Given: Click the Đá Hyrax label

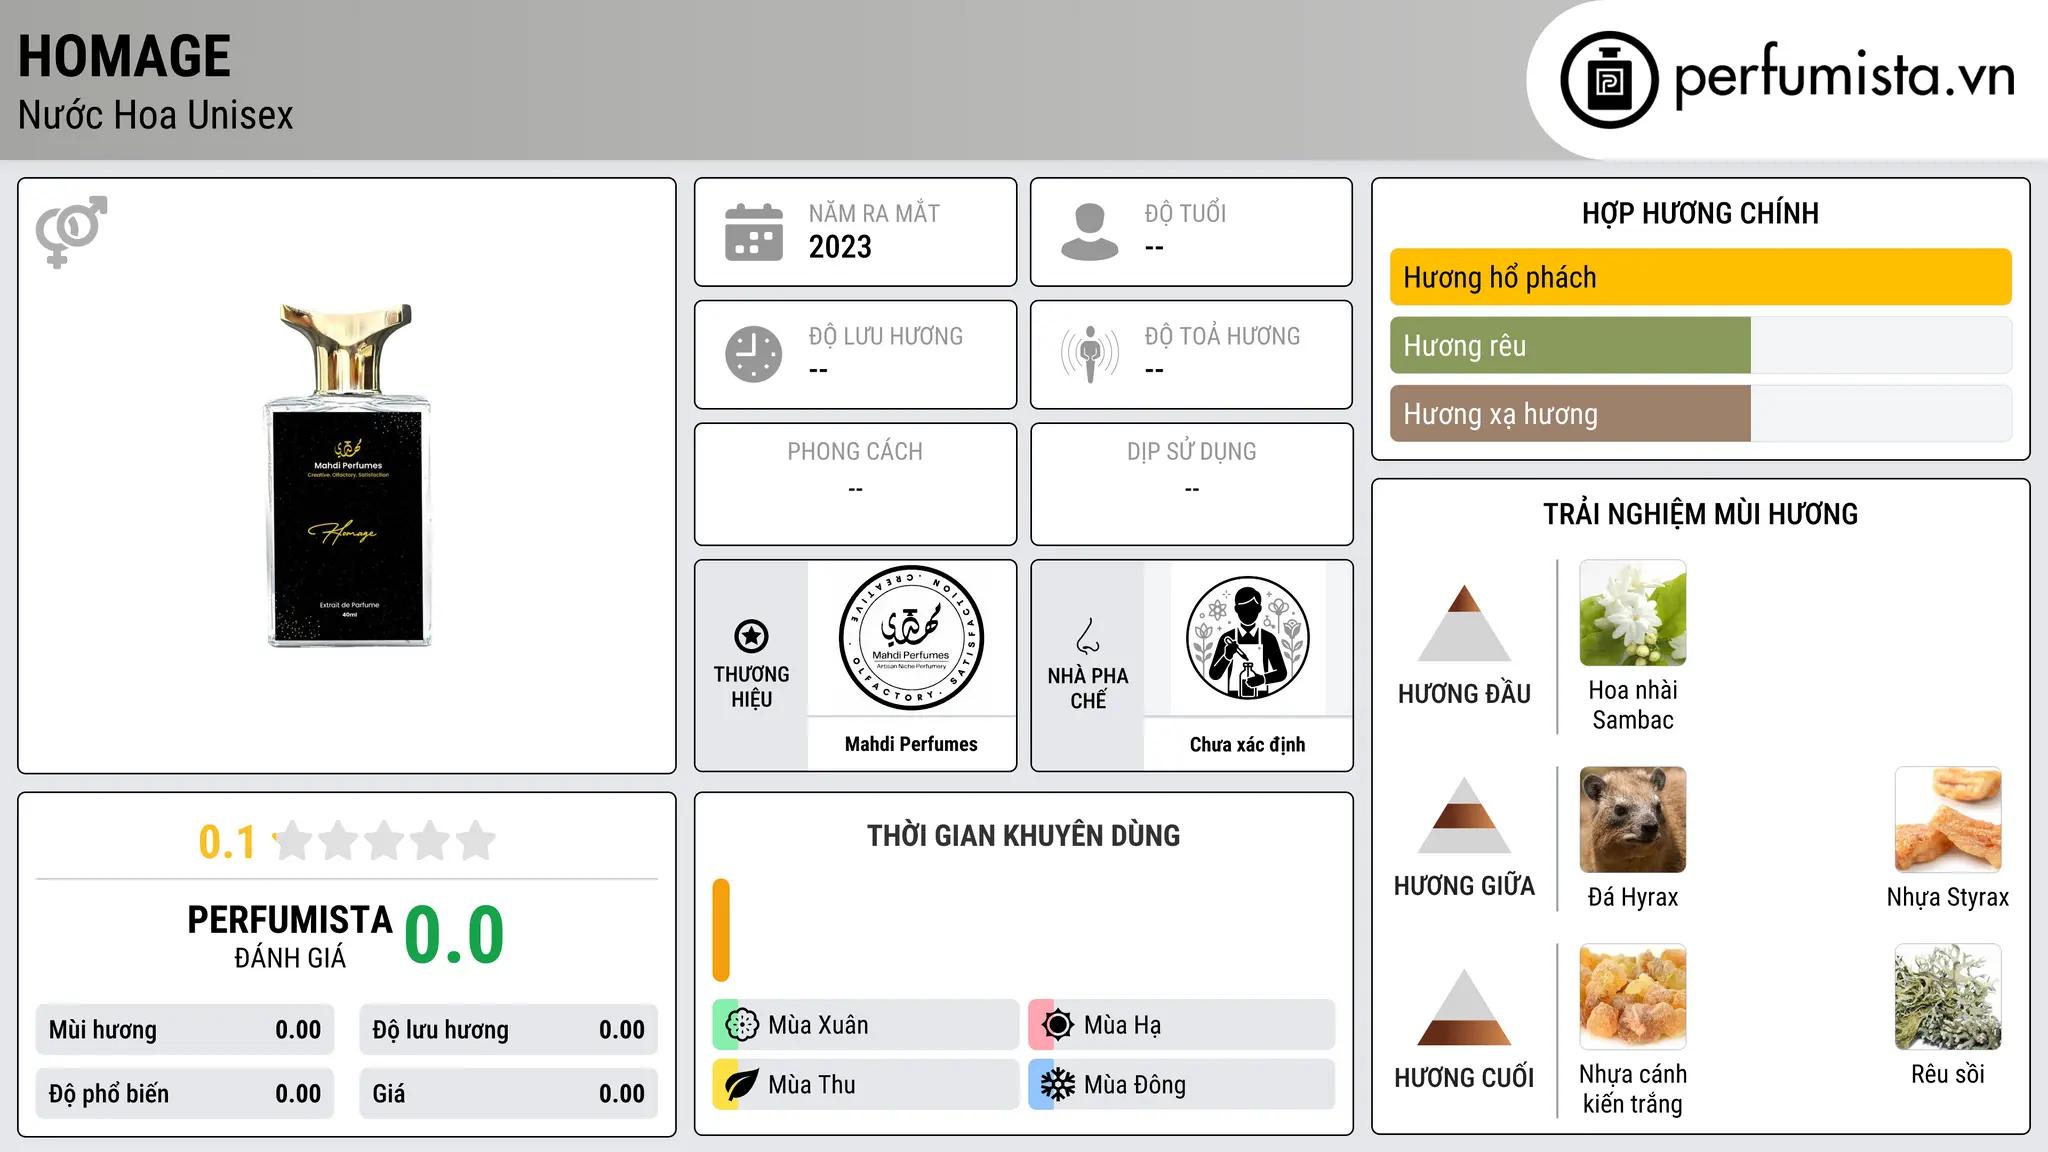Looking at the screenshot, I should pyautogui.click(x=1633, y=897).
